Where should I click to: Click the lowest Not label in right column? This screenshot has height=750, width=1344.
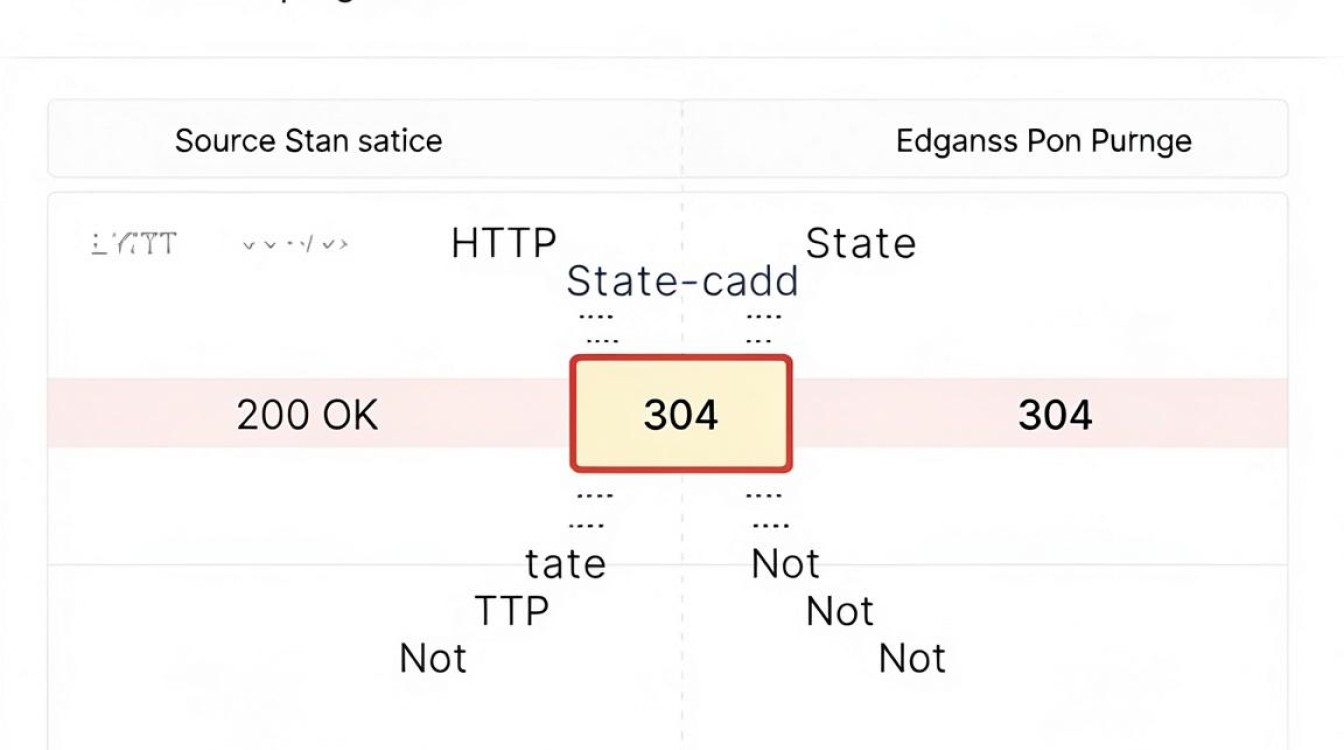[x=912, y=658]
